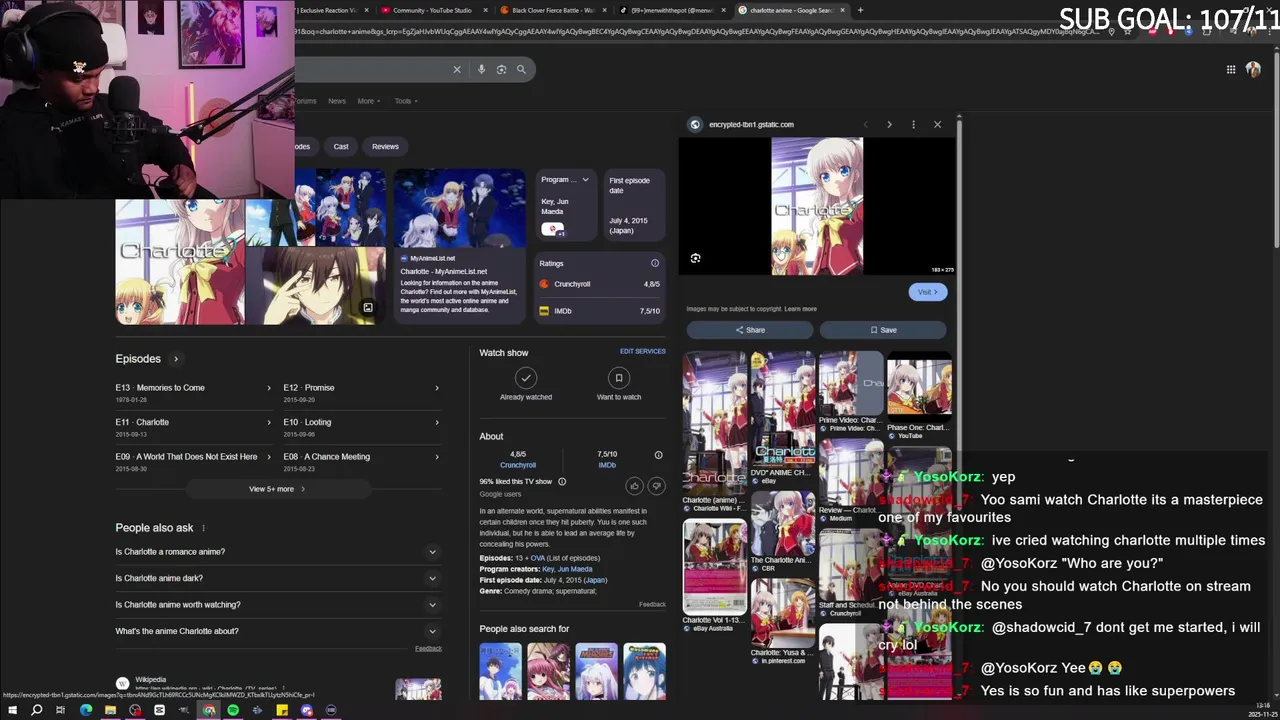This screenshot has width=1280, height=720.
Task: Open Windows taskbar search
Action: [36, 710]
